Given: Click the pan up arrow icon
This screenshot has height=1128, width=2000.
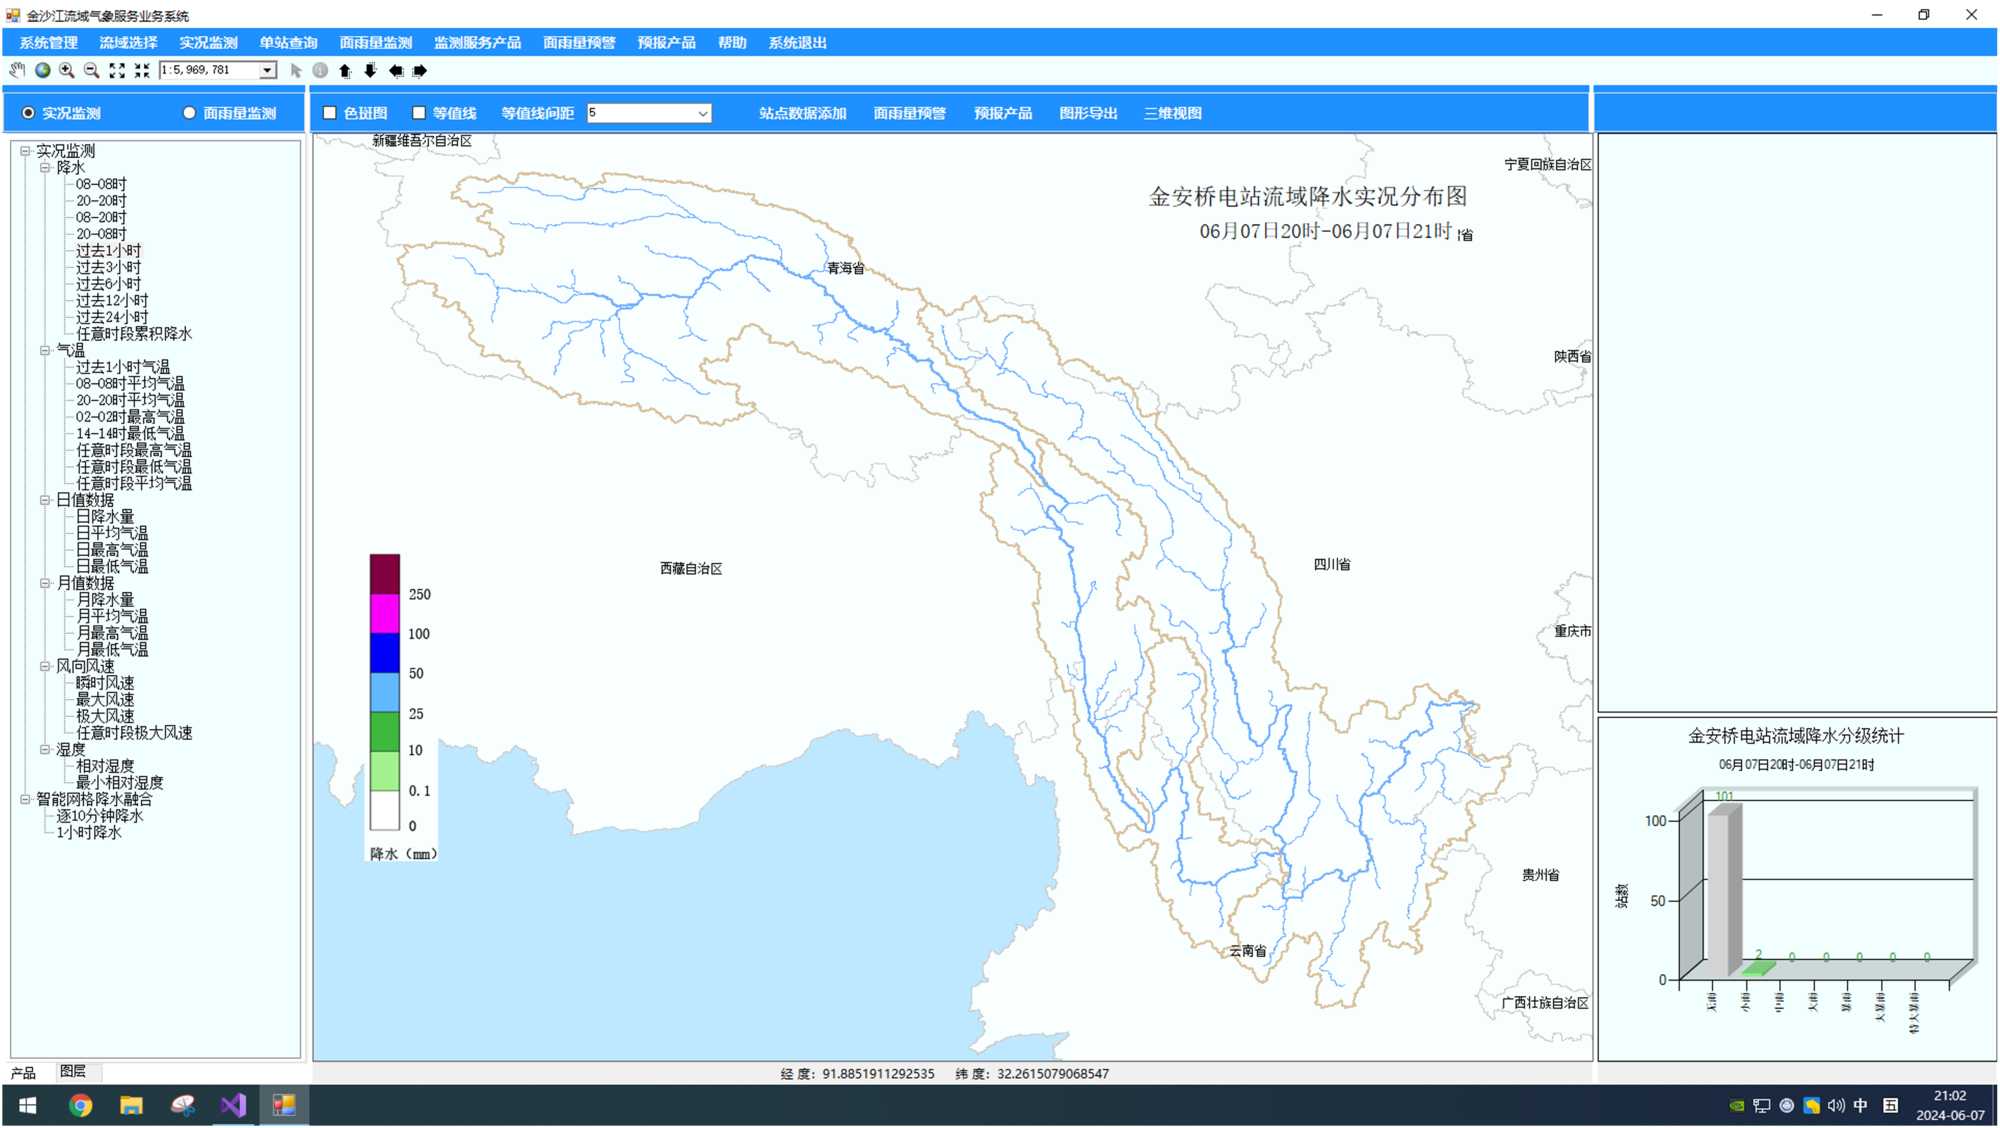Looking at the screenshot, I should click(345, 70).
